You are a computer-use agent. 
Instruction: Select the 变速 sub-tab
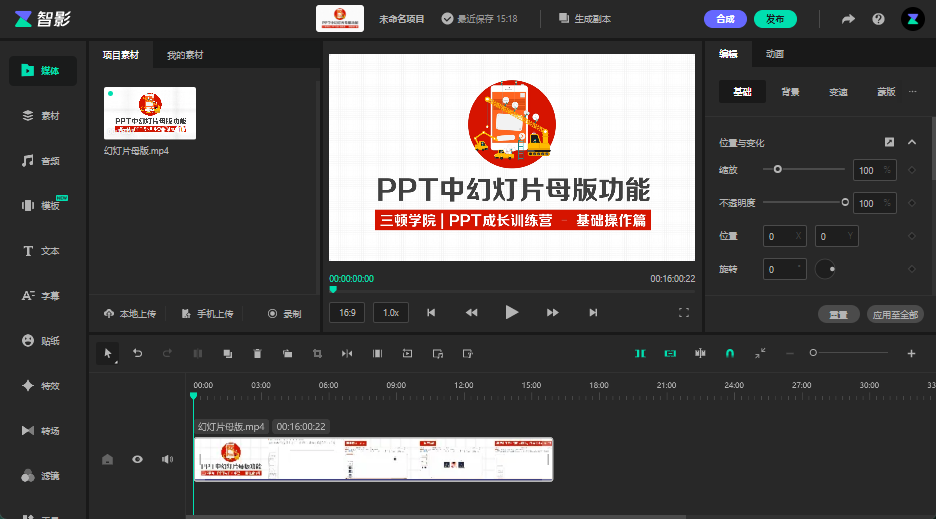click(838, 91)
